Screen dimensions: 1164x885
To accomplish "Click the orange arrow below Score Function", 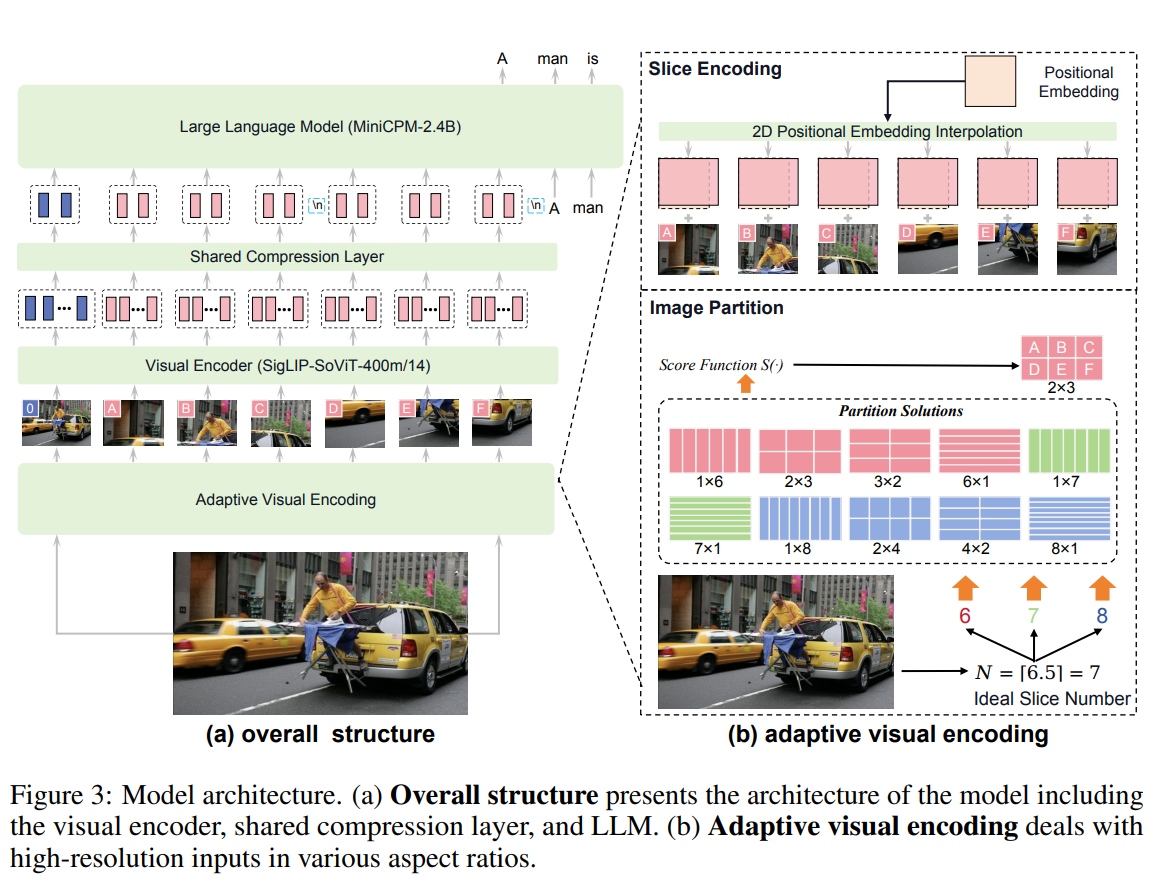I will [745, 384].
